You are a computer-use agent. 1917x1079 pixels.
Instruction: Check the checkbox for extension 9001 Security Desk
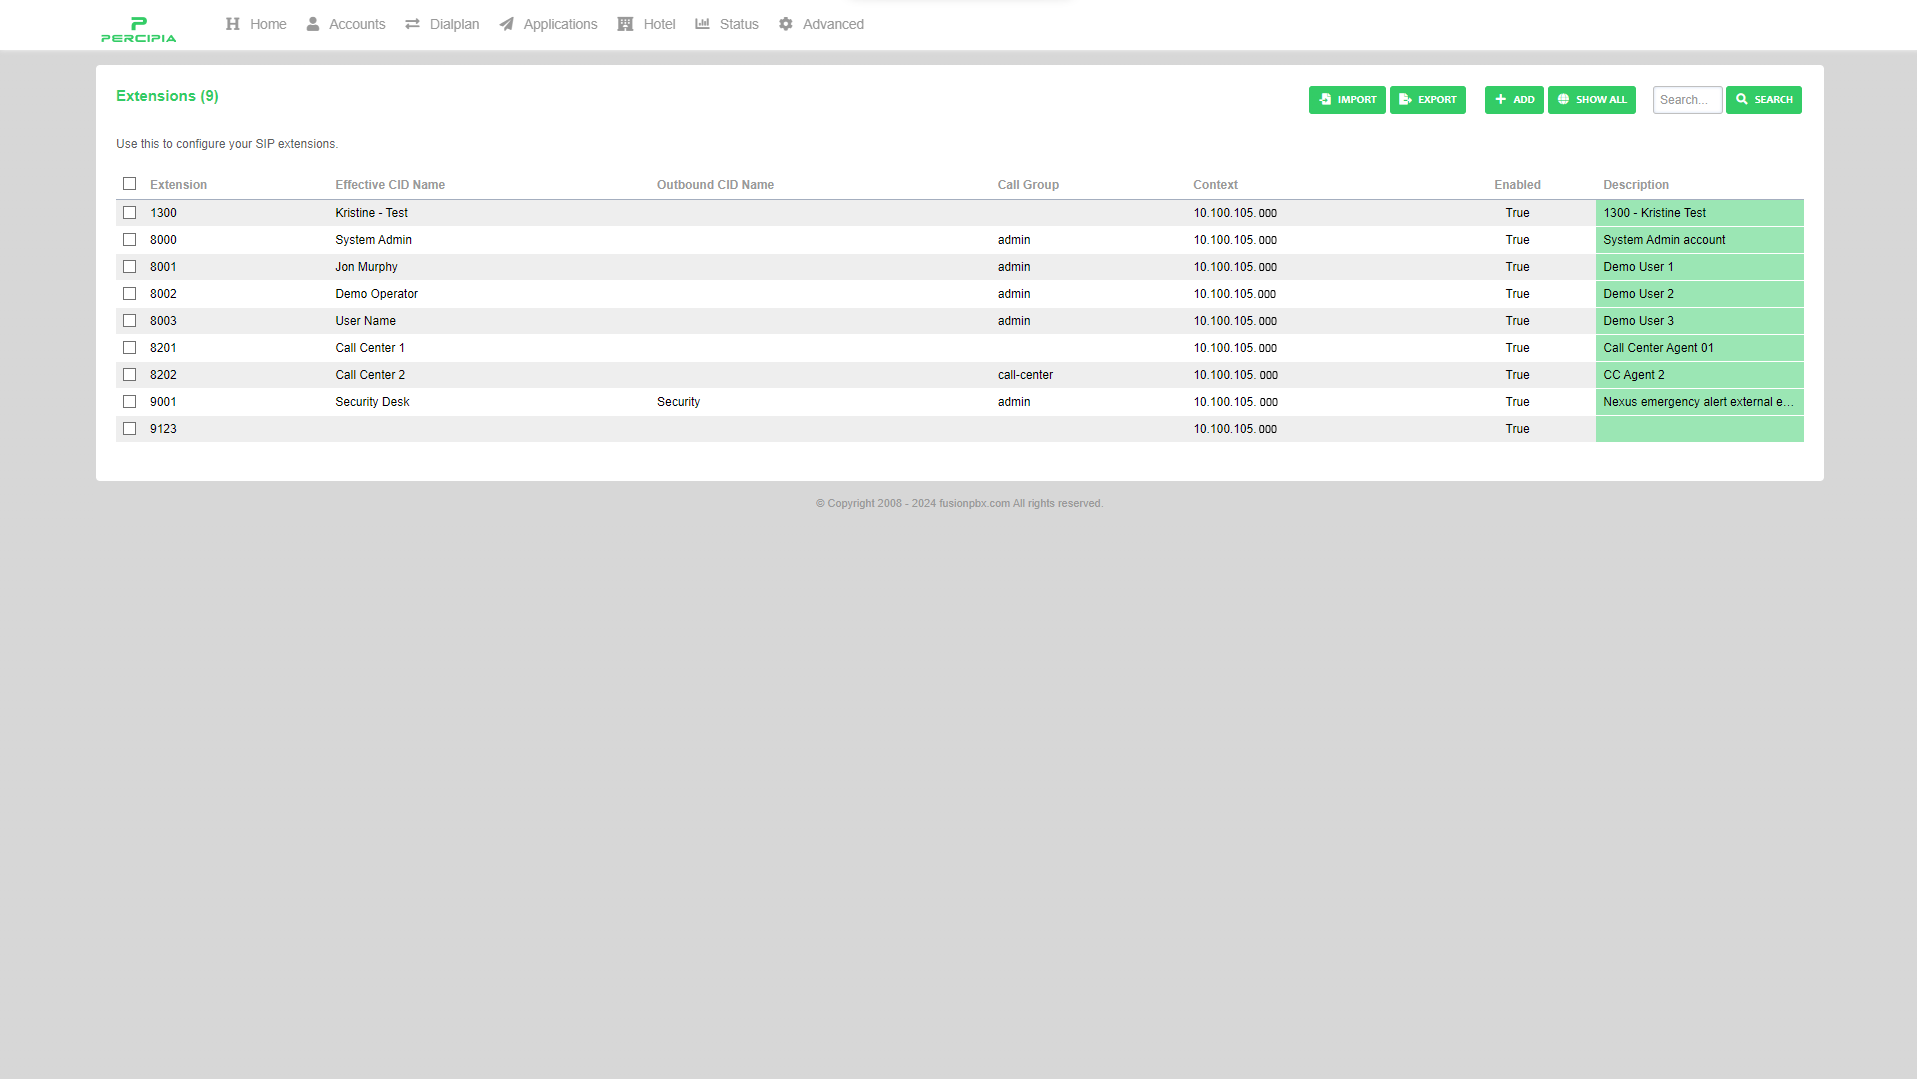129,401
